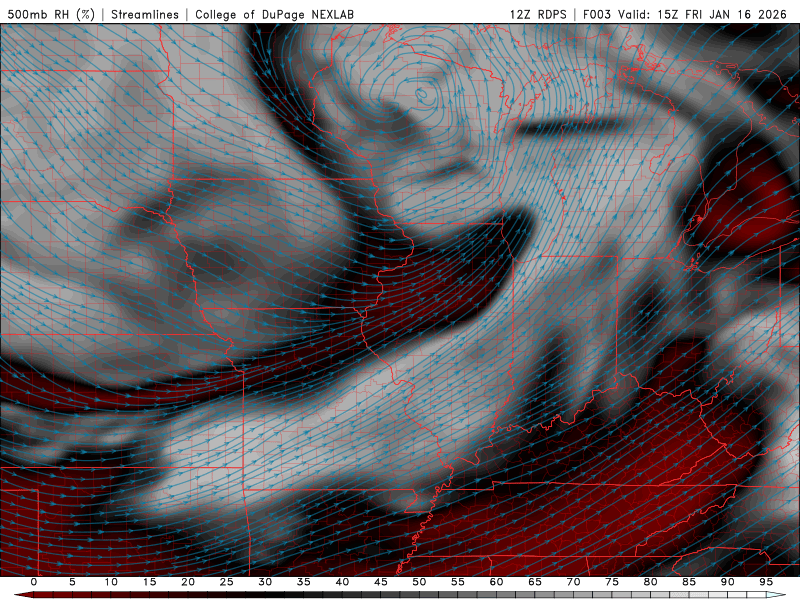The height and width of the screenshot is (600, 800).
Task: Click the '12Z RDPS' model run label
Action: coord(538,15)
